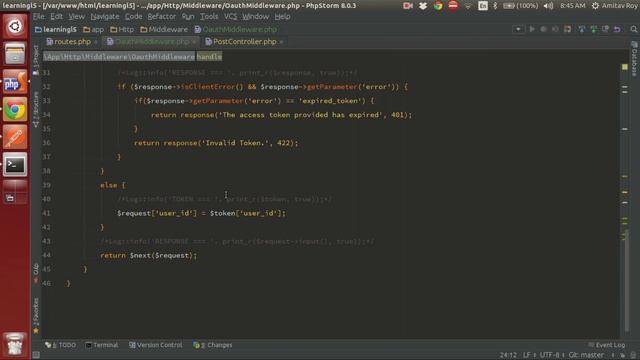Open the Terminal tool window
Viewport: 640px width, 360px height.
(102, 345)
